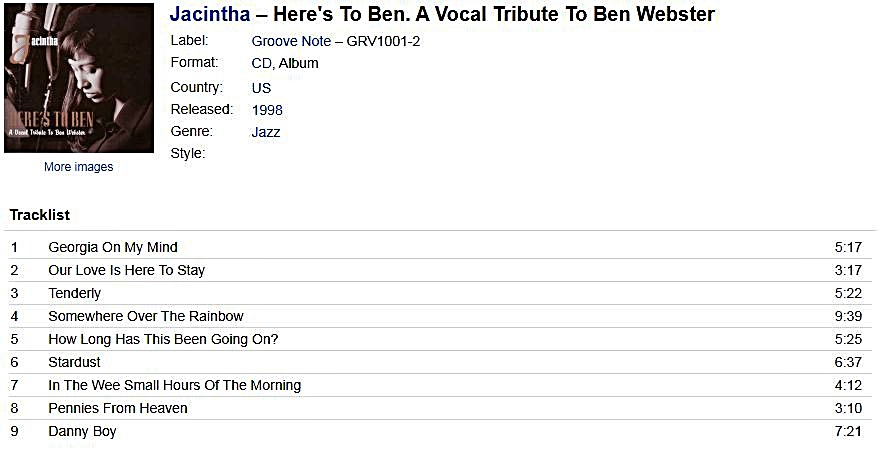
Task: Click the US country value
Action: point(261,88)
